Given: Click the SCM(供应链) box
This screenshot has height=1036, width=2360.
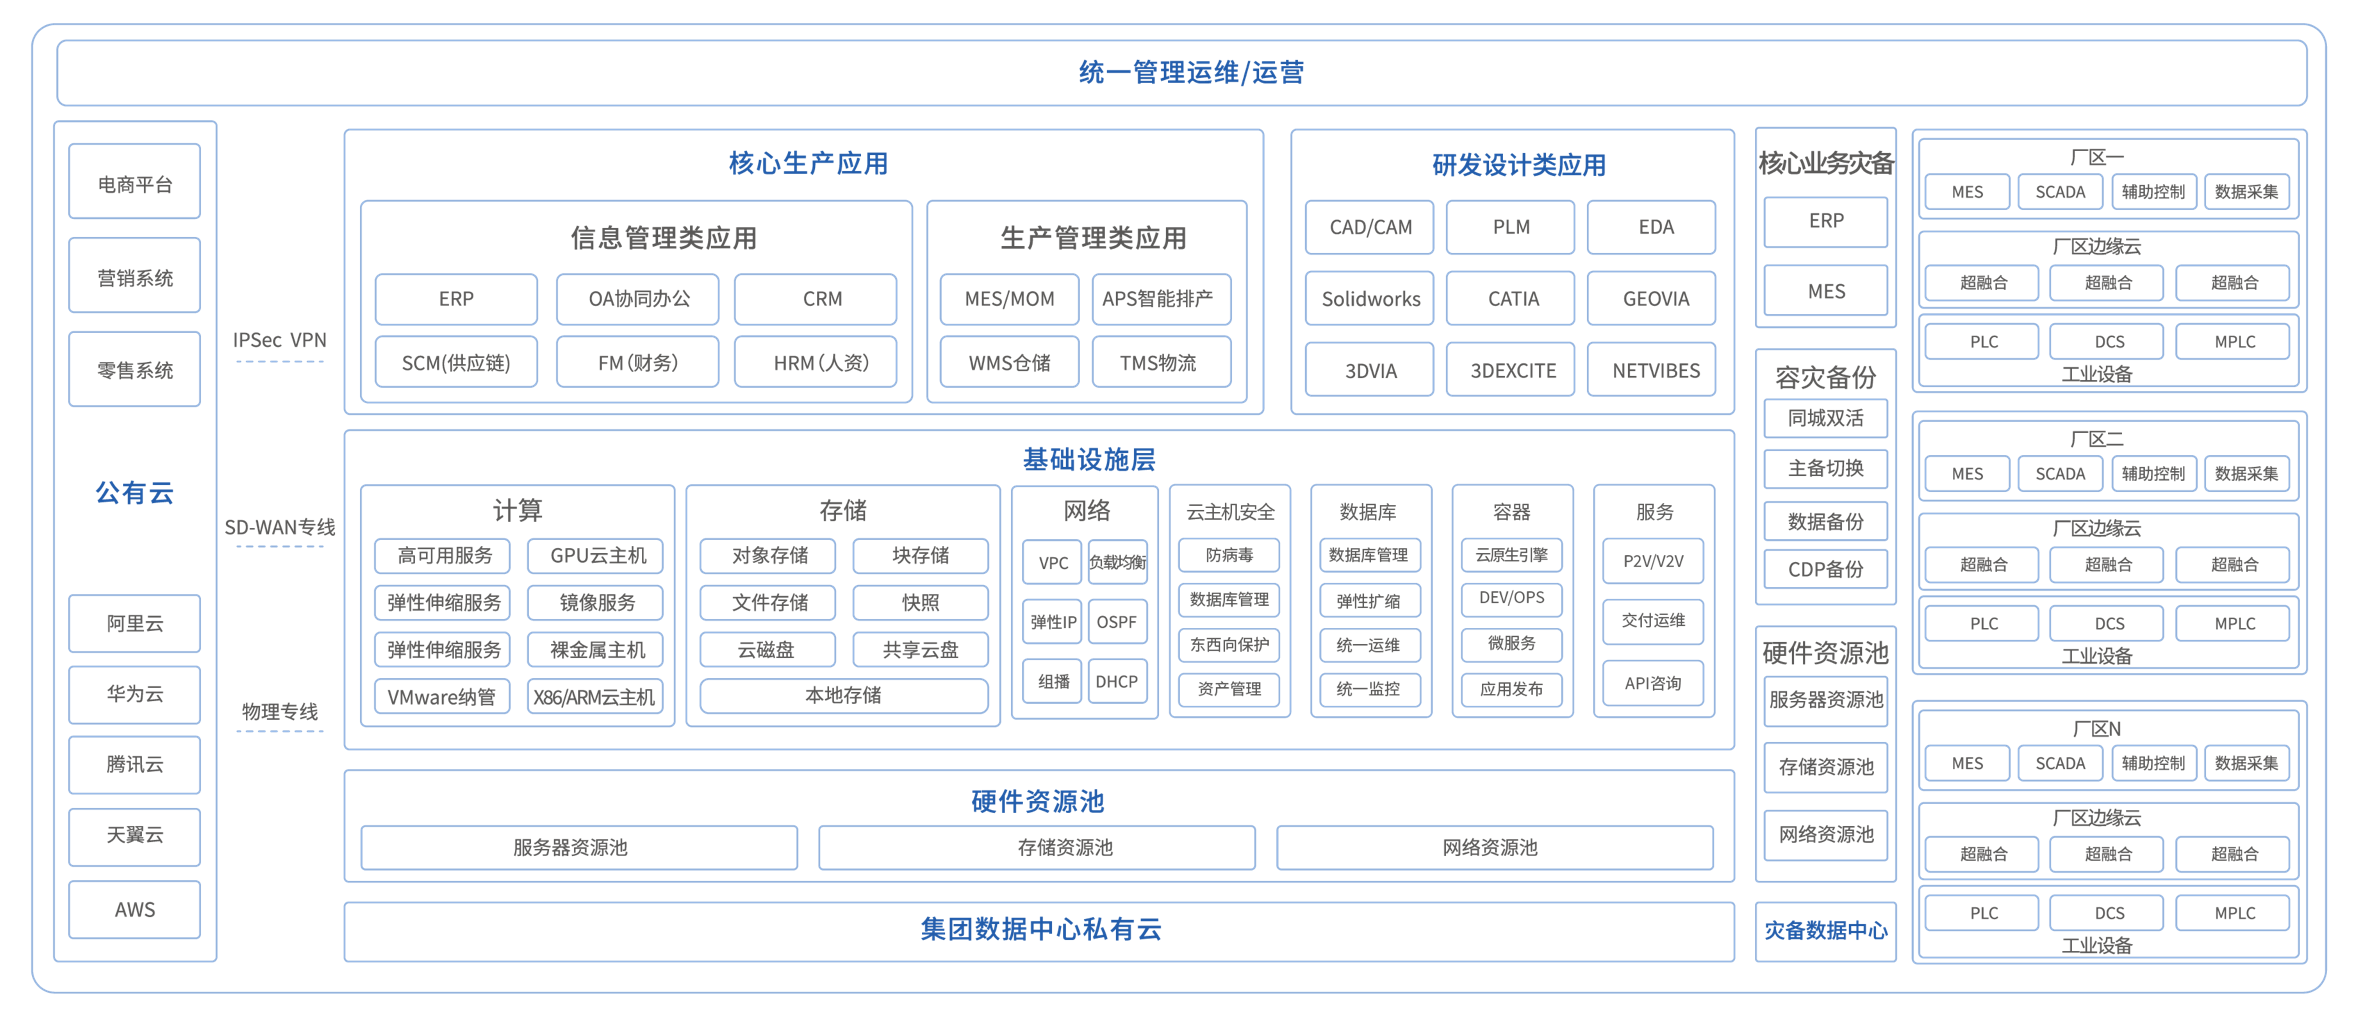Looking at the screenshot, I should [x=456, y=361].
